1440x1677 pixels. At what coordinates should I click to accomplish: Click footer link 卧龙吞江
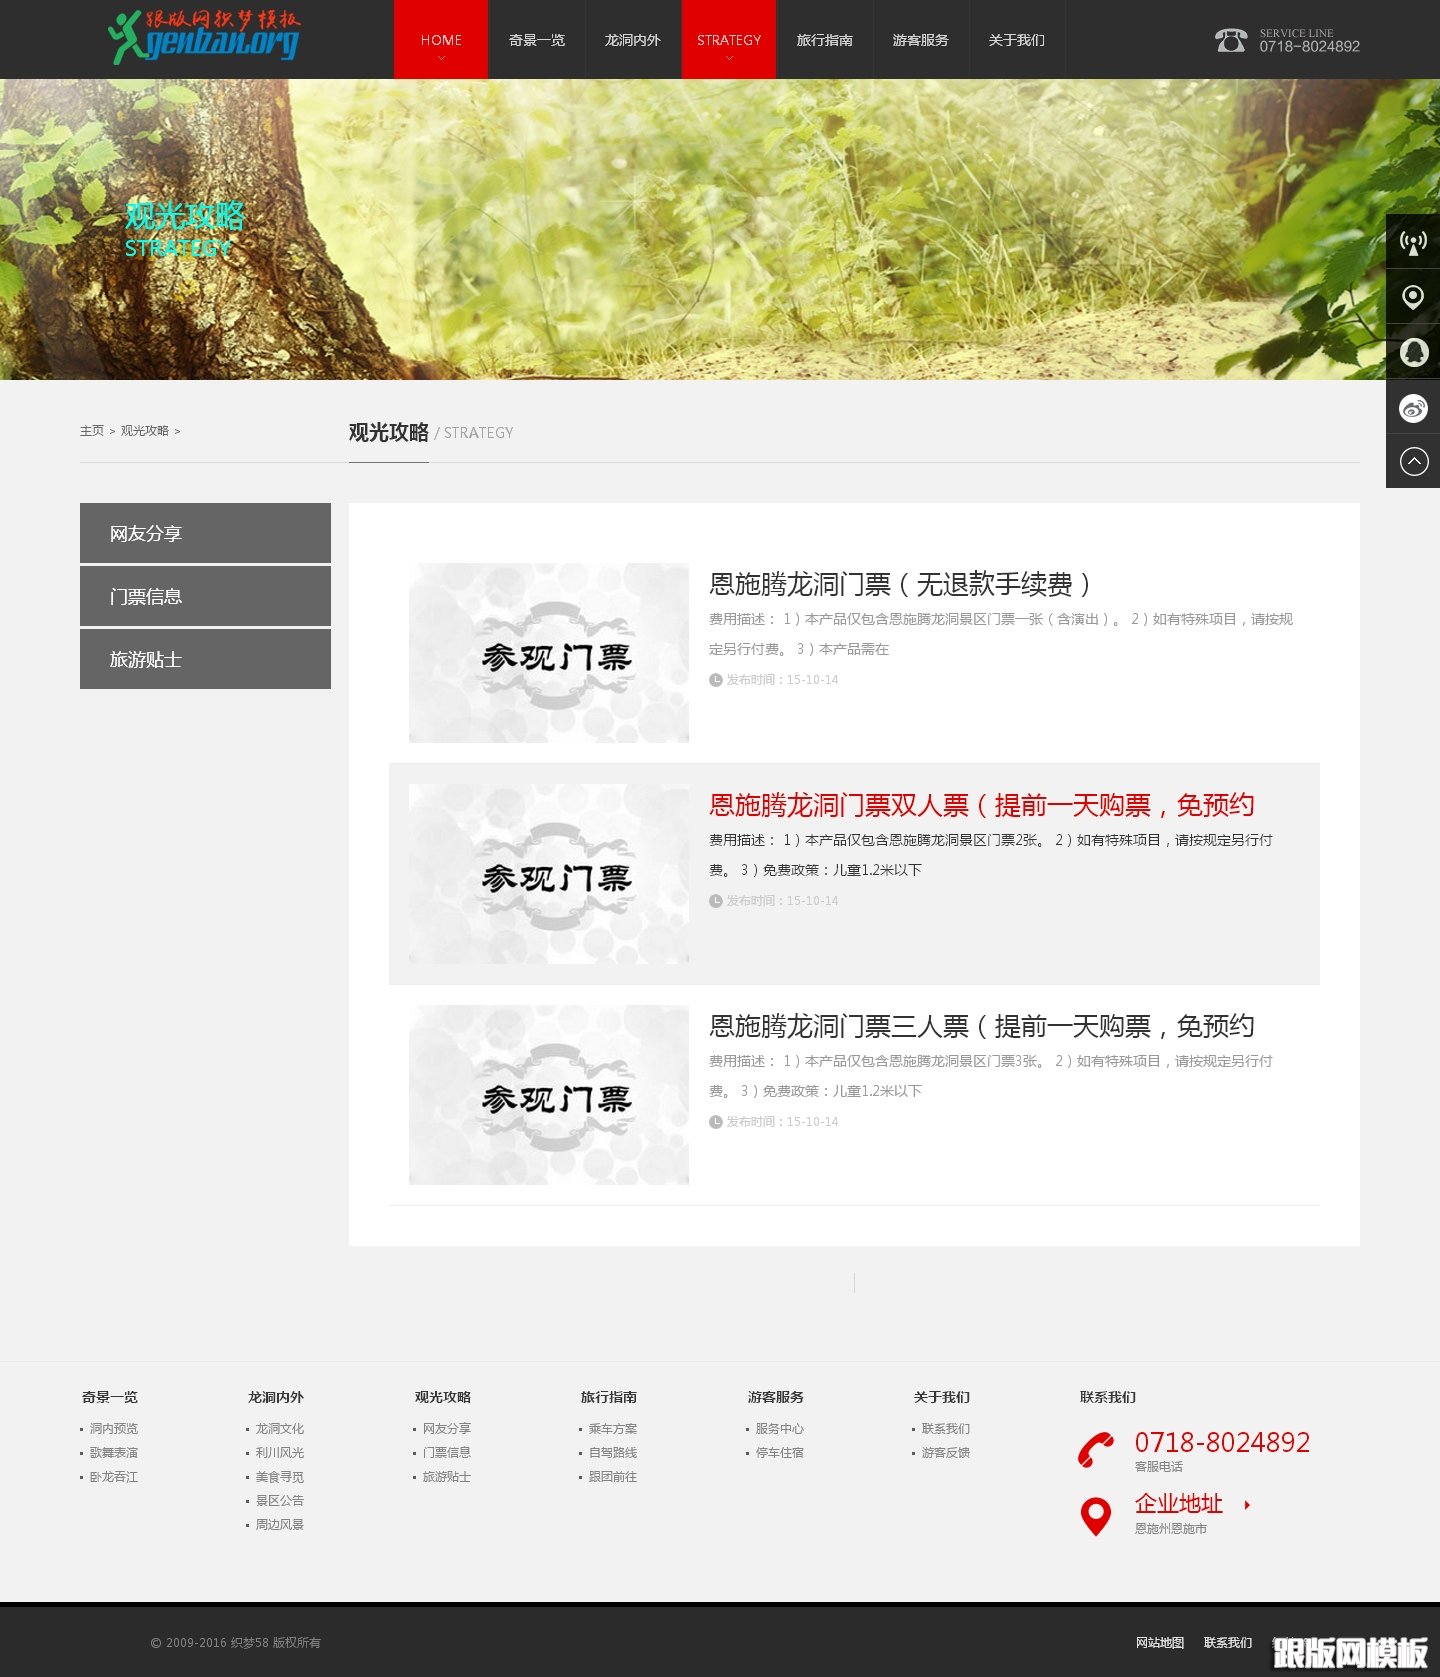click(114, 1477)
